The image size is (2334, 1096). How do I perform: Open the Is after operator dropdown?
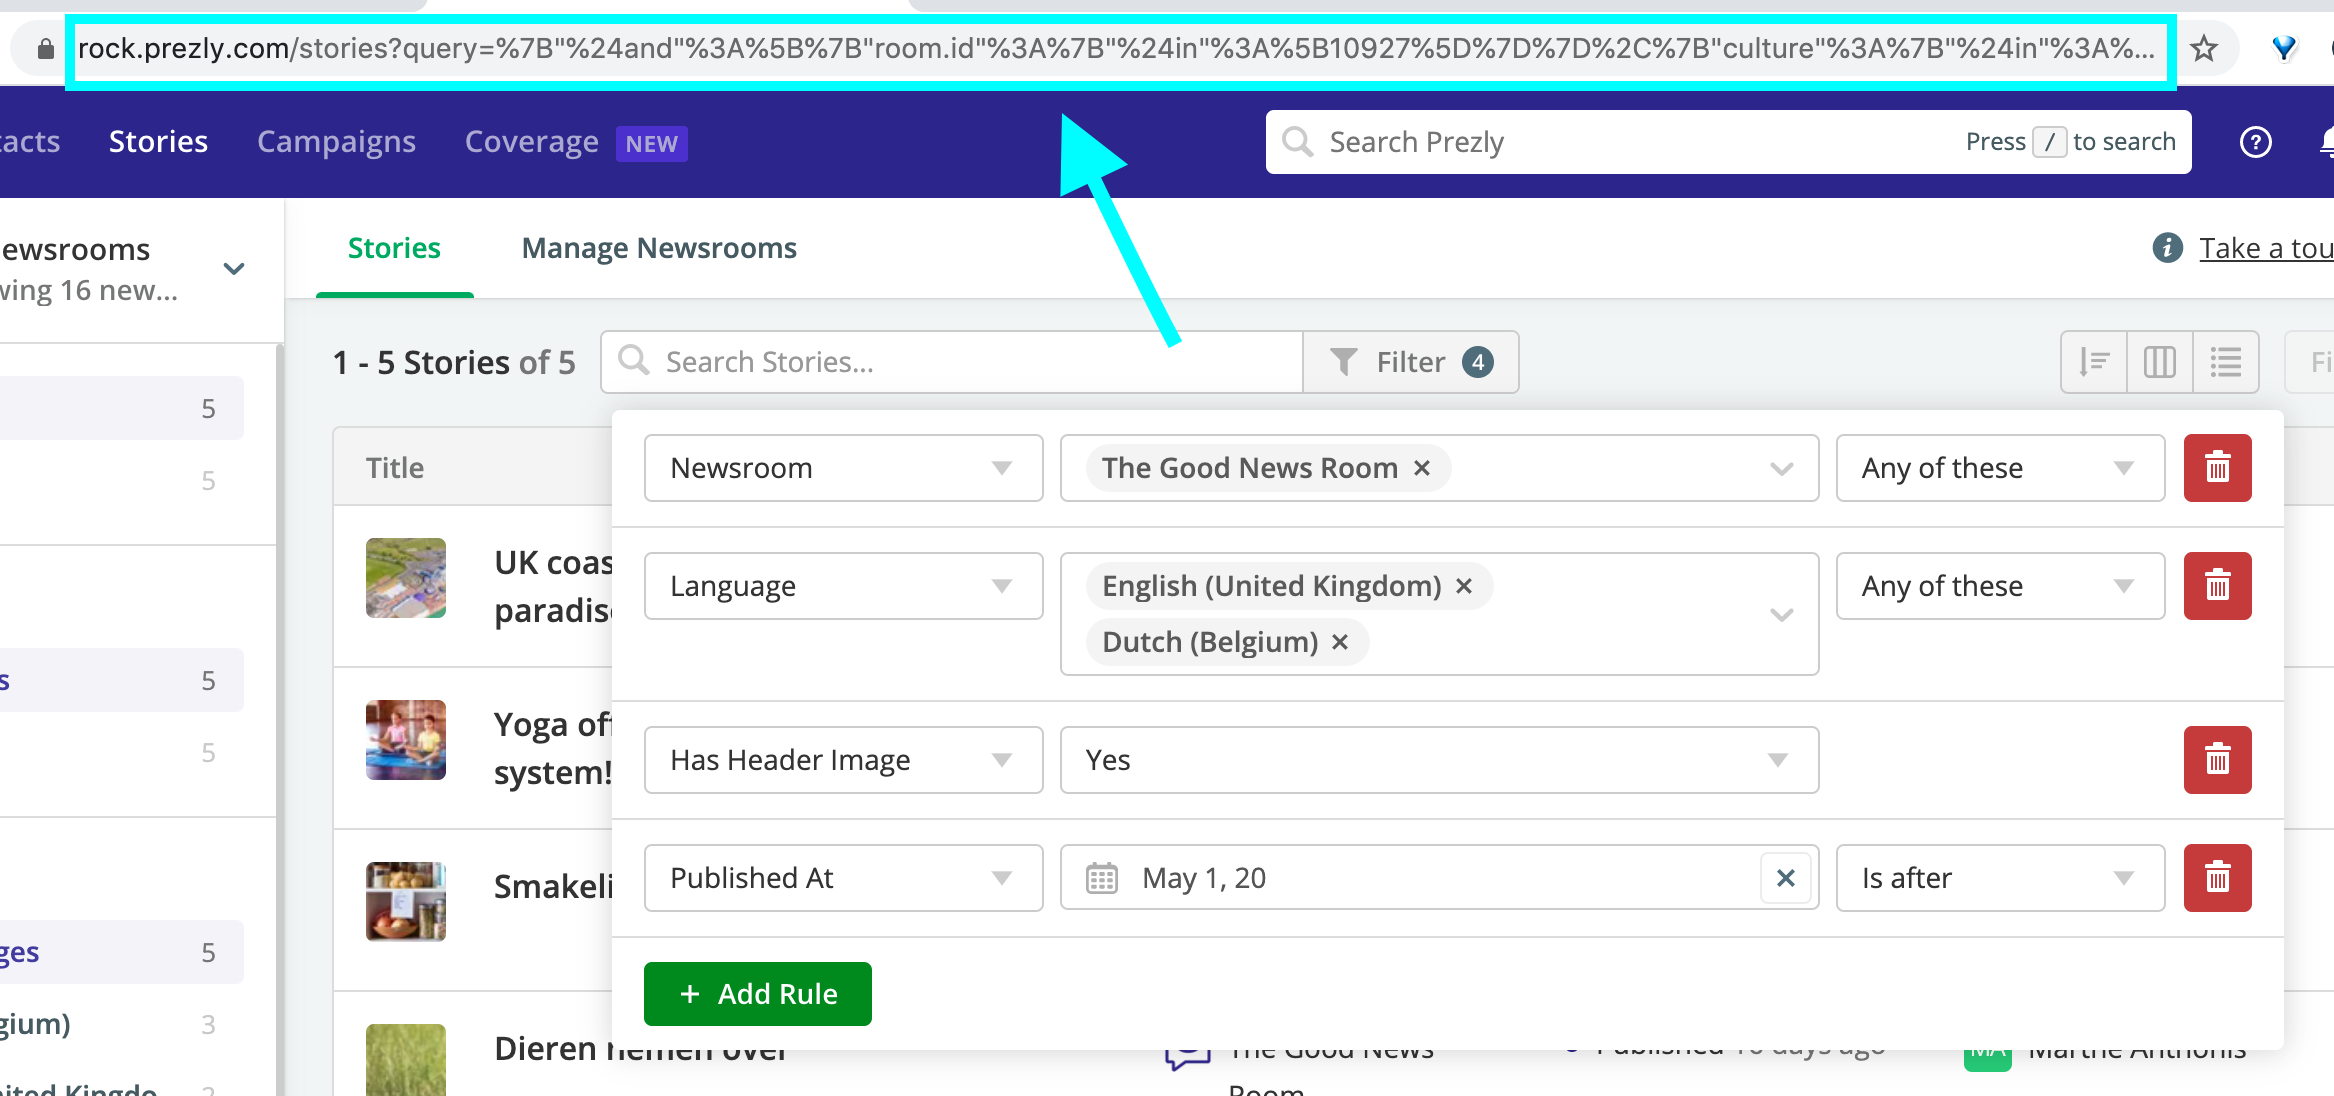point(2000,878)
